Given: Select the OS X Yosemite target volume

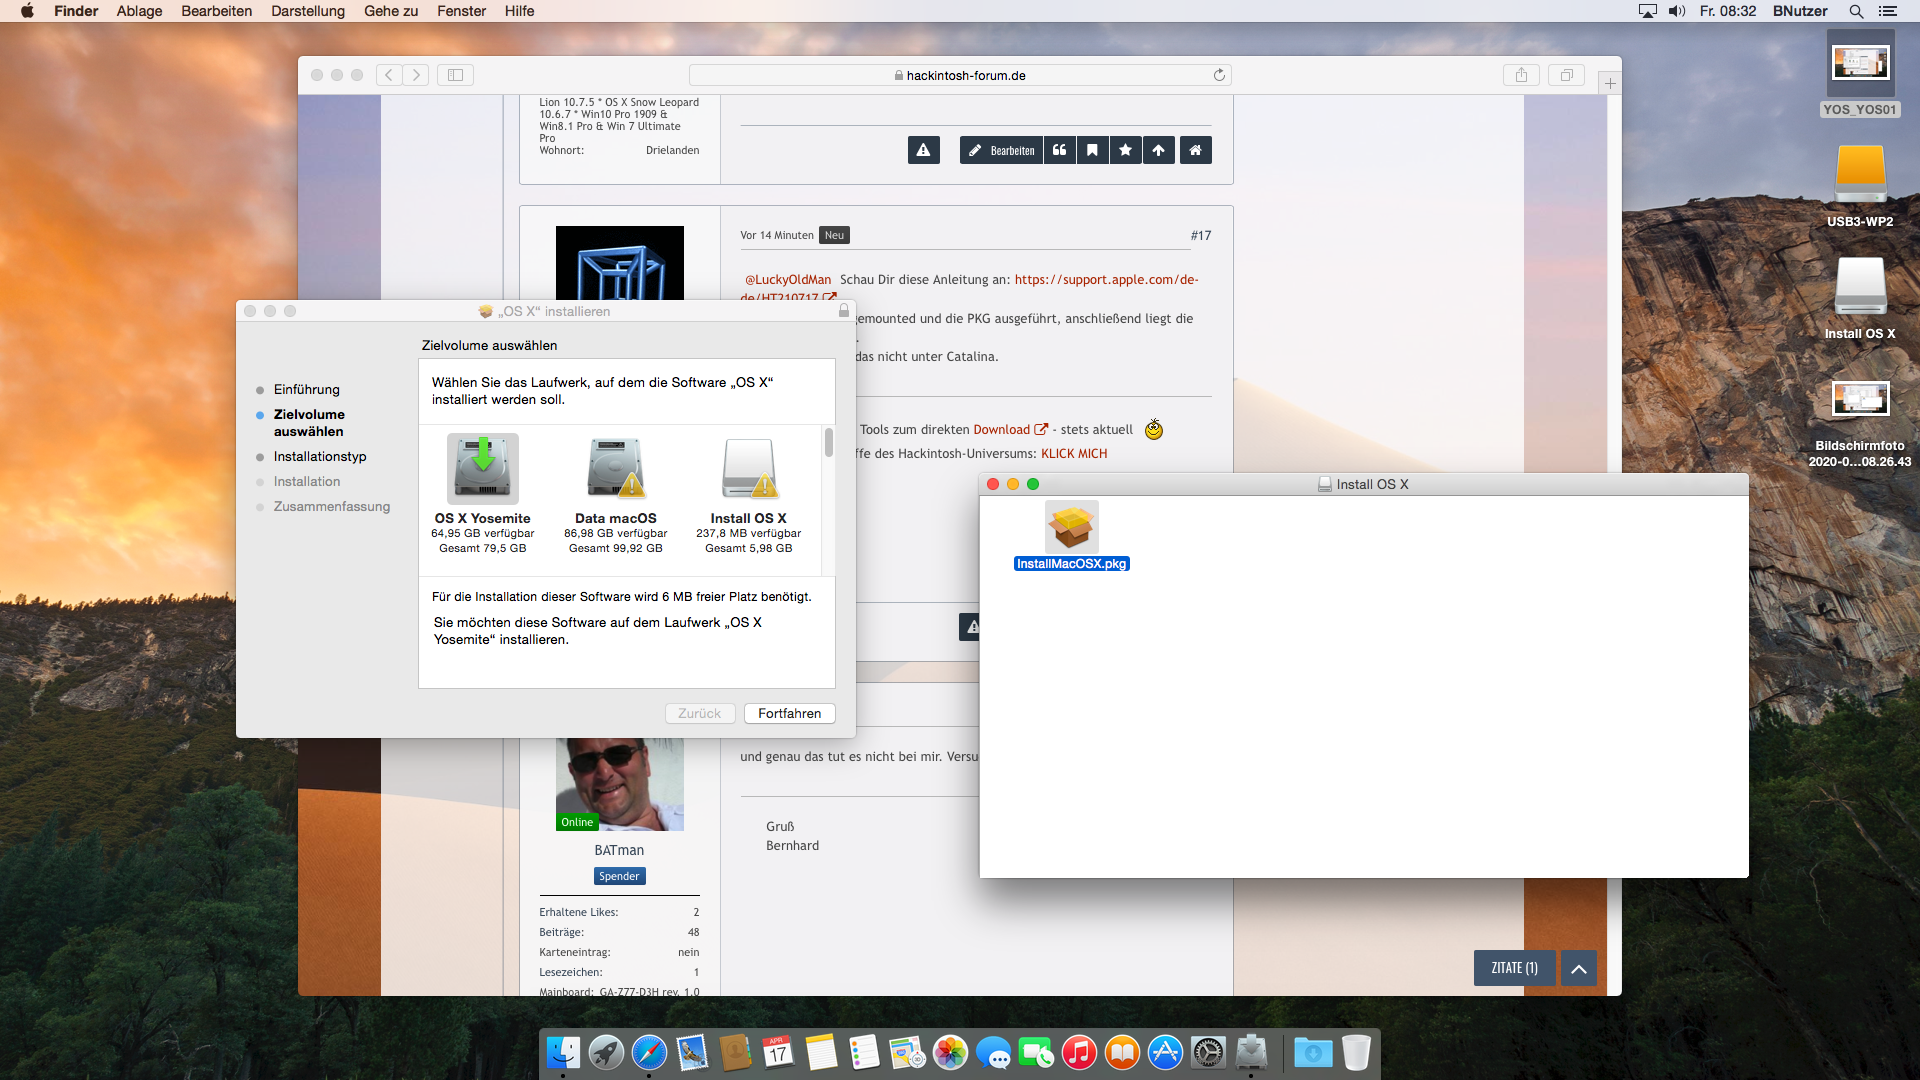Looking at the screenshot, I should tap(482, 470).
